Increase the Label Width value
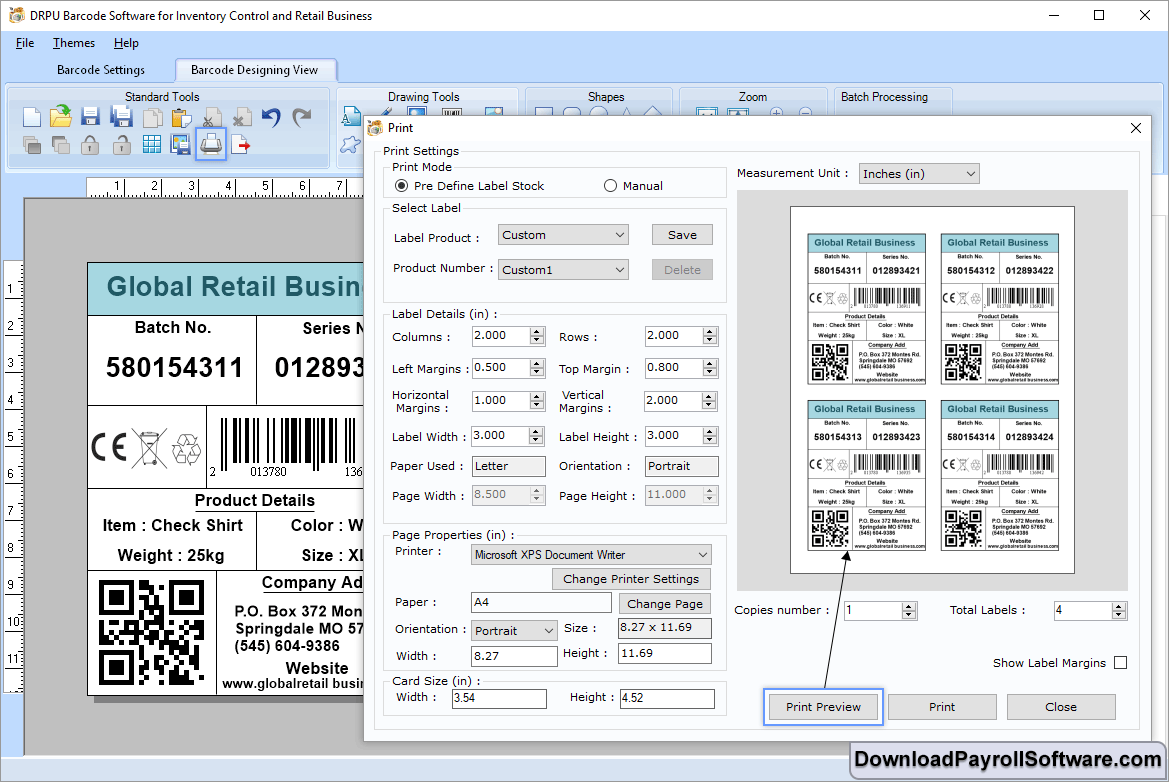1169x782 pixels. coord(537,432)
